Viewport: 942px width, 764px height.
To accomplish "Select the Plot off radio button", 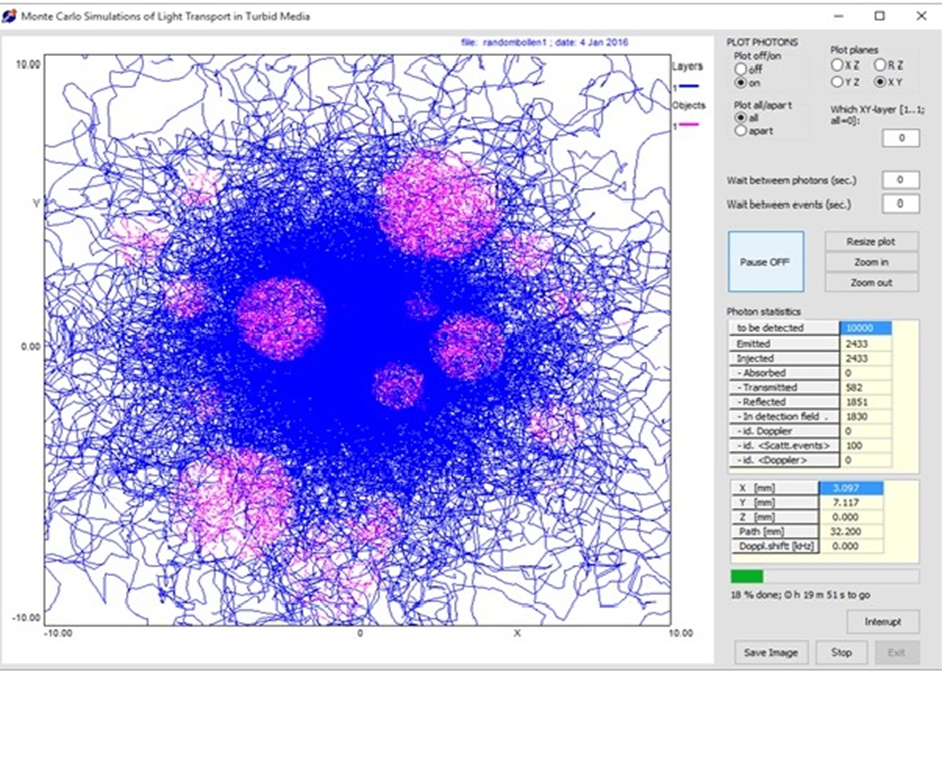I will click(741, 70).
